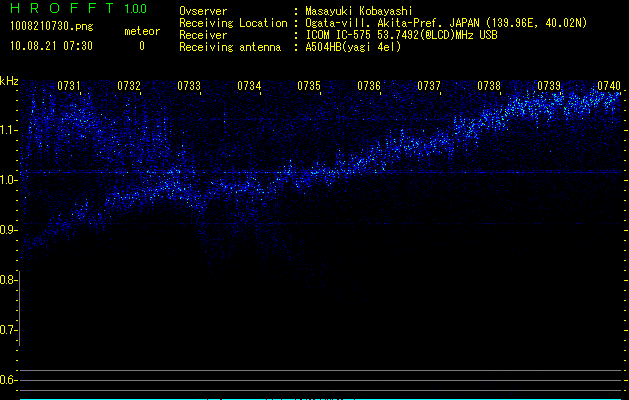Click the 0740 time marker

[609, 86]
